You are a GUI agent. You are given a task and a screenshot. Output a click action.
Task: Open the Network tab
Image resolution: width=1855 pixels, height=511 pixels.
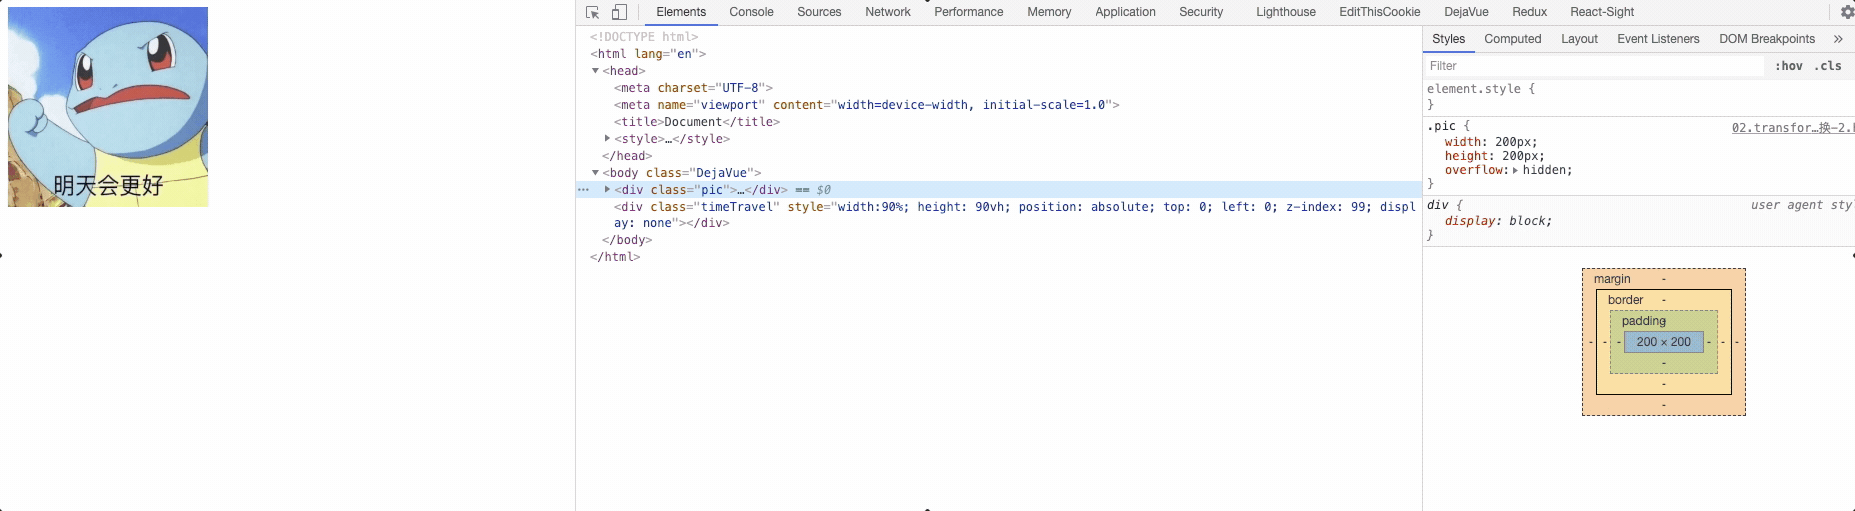coord(887,12)
